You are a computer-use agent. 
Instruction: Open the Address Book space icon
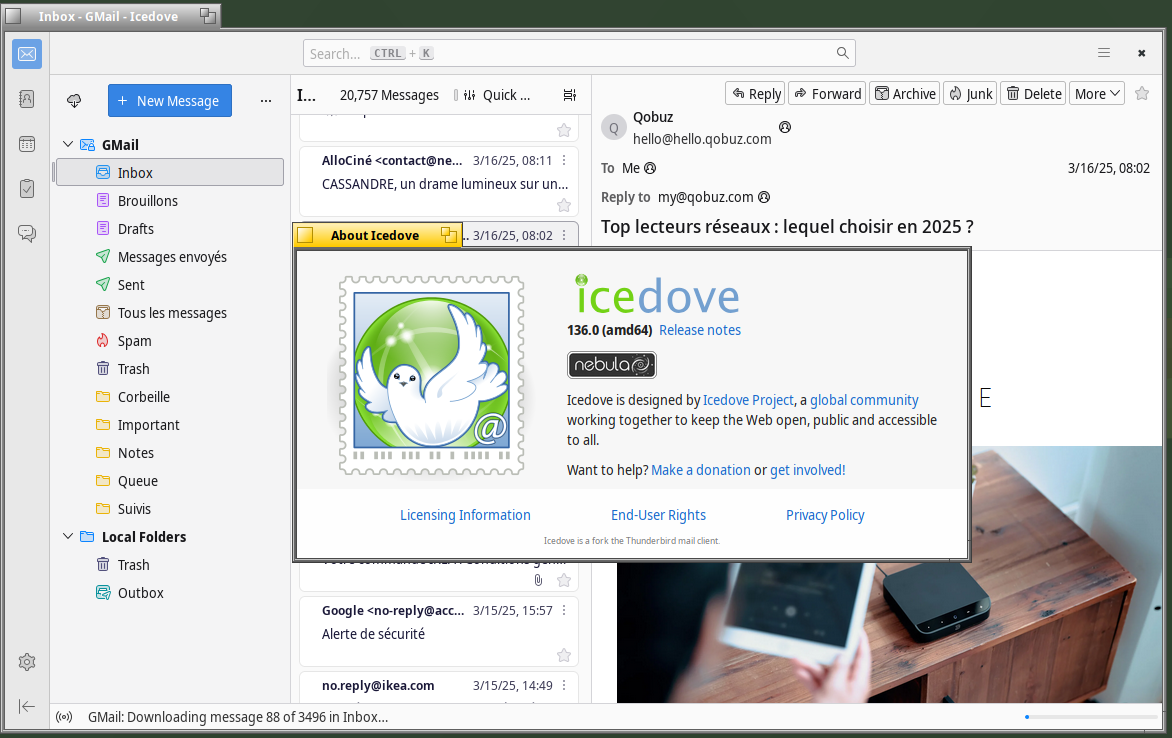[x=27, y=99]
